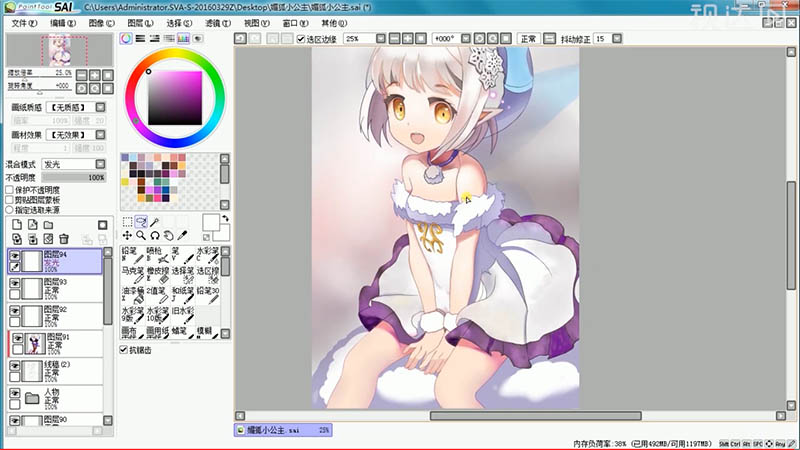This screenshot has height=450, width=800.
Task: Open 文件 File menu
Action: click(x=24, y=23)
